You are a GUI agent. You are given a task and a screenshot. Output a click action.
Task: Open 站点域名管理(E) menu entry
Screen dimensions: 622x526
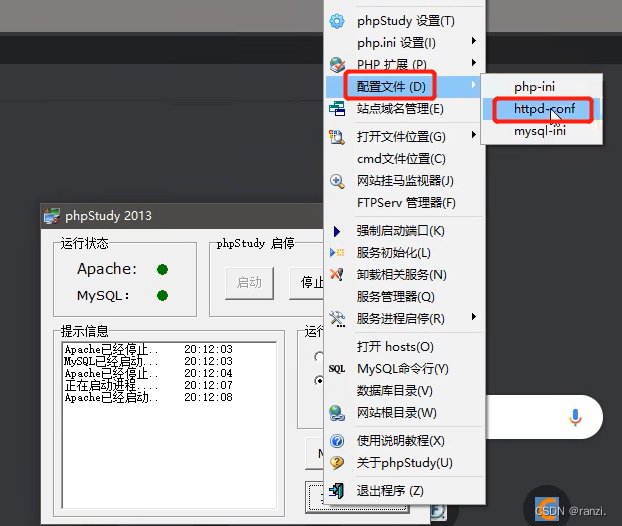(405, 108)
